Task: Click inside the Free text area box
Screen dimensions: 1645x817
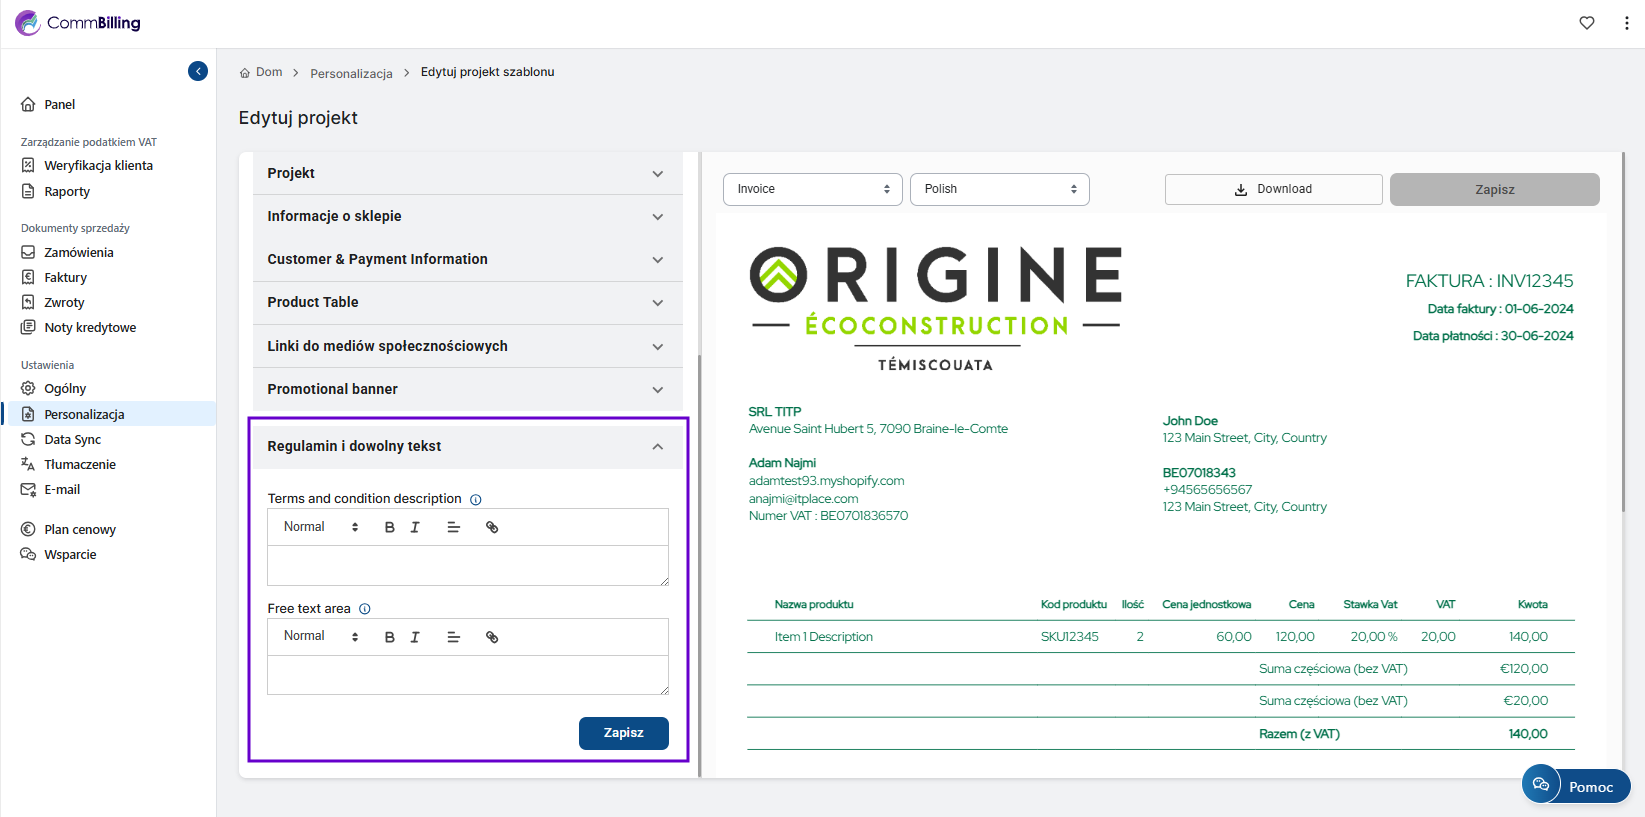Action: click(x=467, y=675)
